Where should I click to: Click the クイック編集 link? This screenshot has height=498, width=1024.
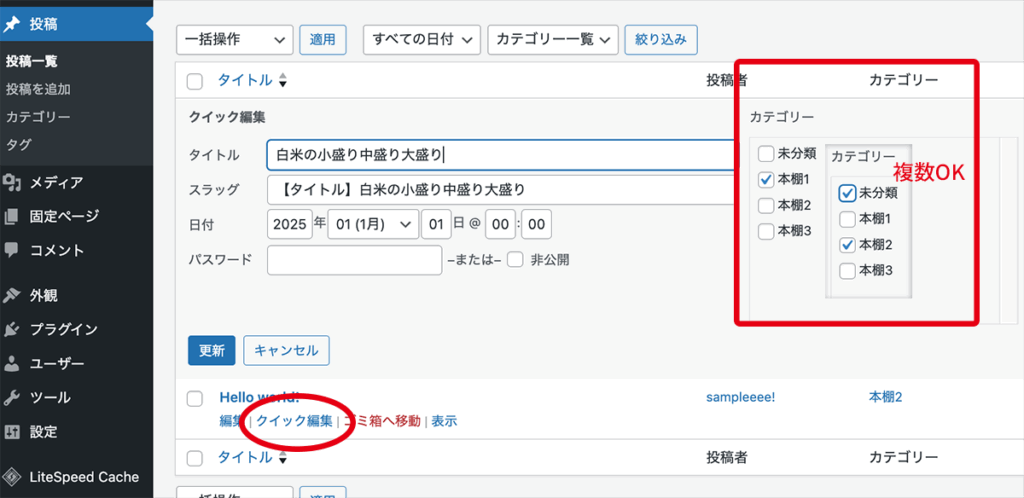294,421
